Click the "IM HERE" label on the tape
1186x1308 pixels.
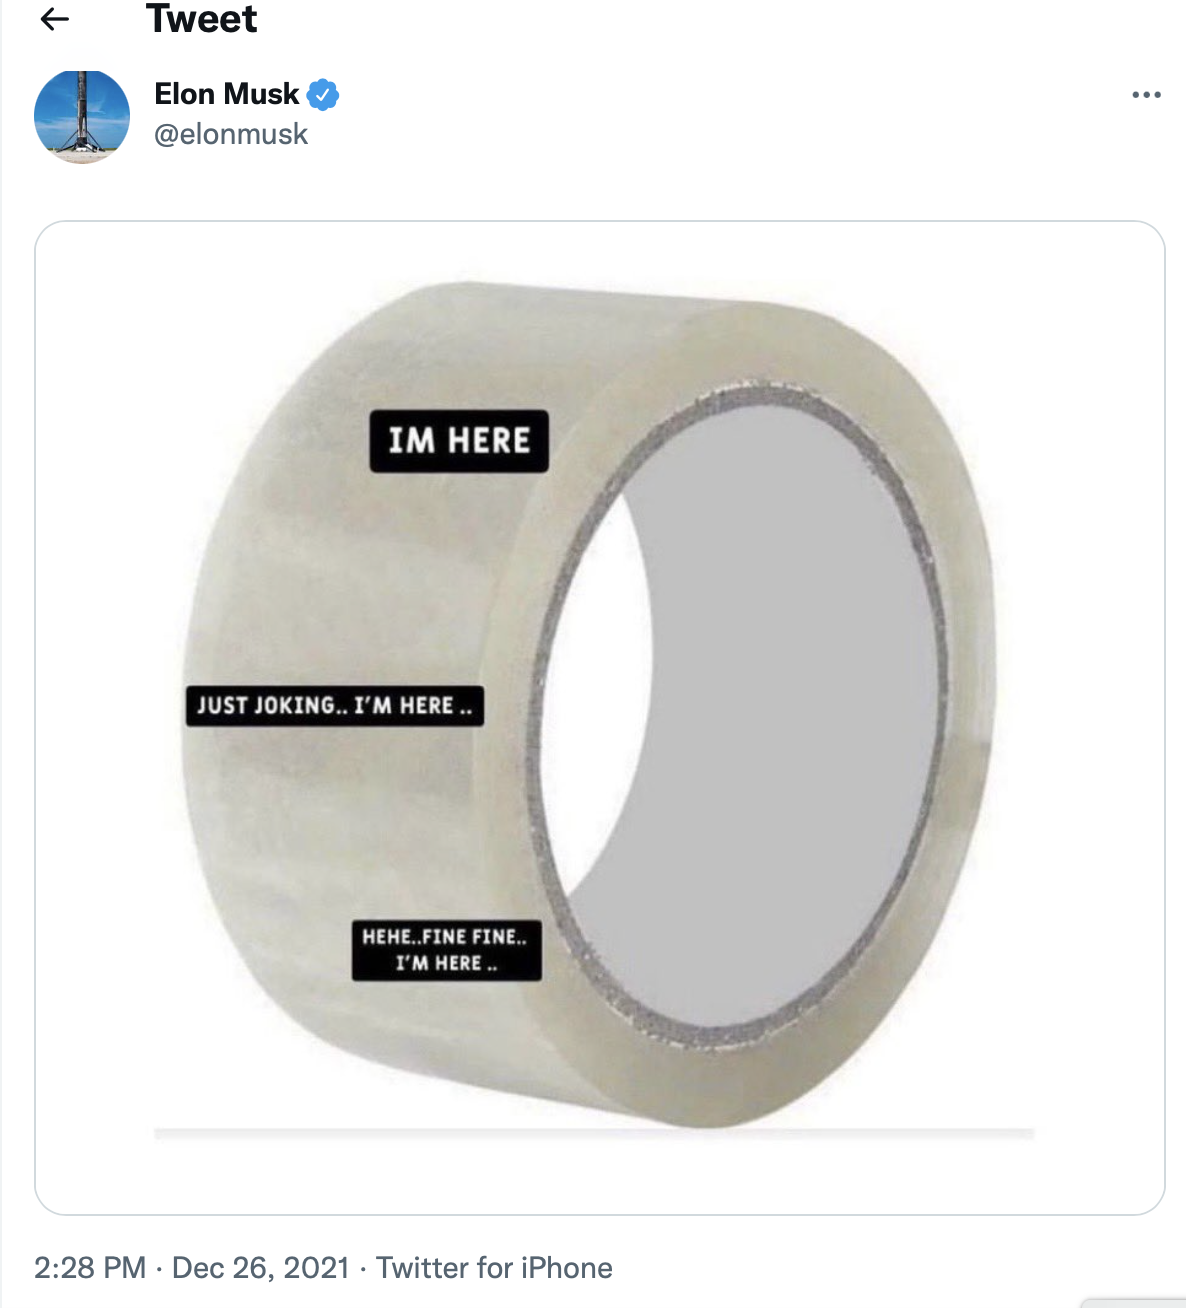pos(459,441)
